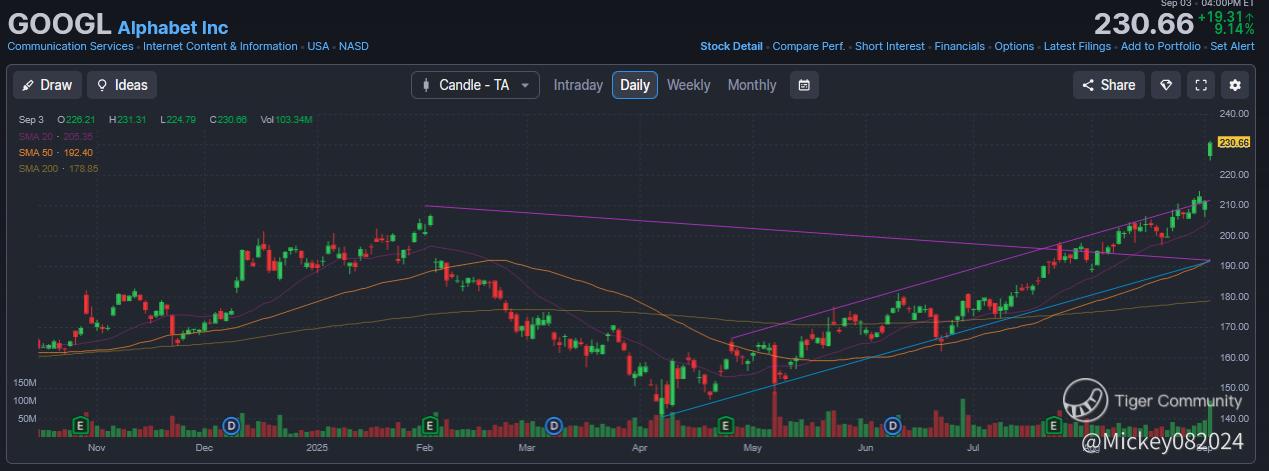
Task: Click the low price L224.79 readout
Action: point(180,120)
